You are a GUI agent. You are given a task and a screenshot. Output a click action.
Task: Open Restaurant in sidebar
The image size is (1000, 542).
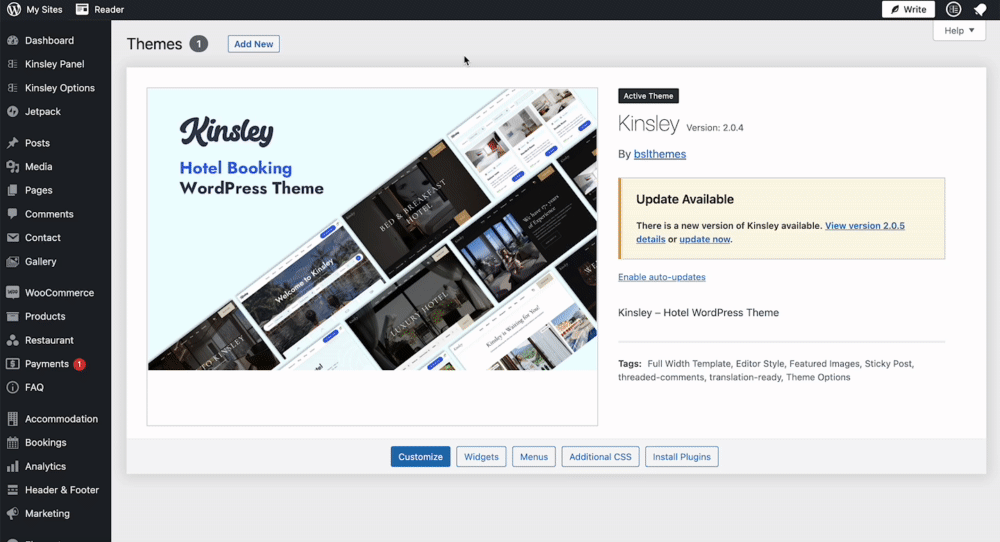coord(49,340)
